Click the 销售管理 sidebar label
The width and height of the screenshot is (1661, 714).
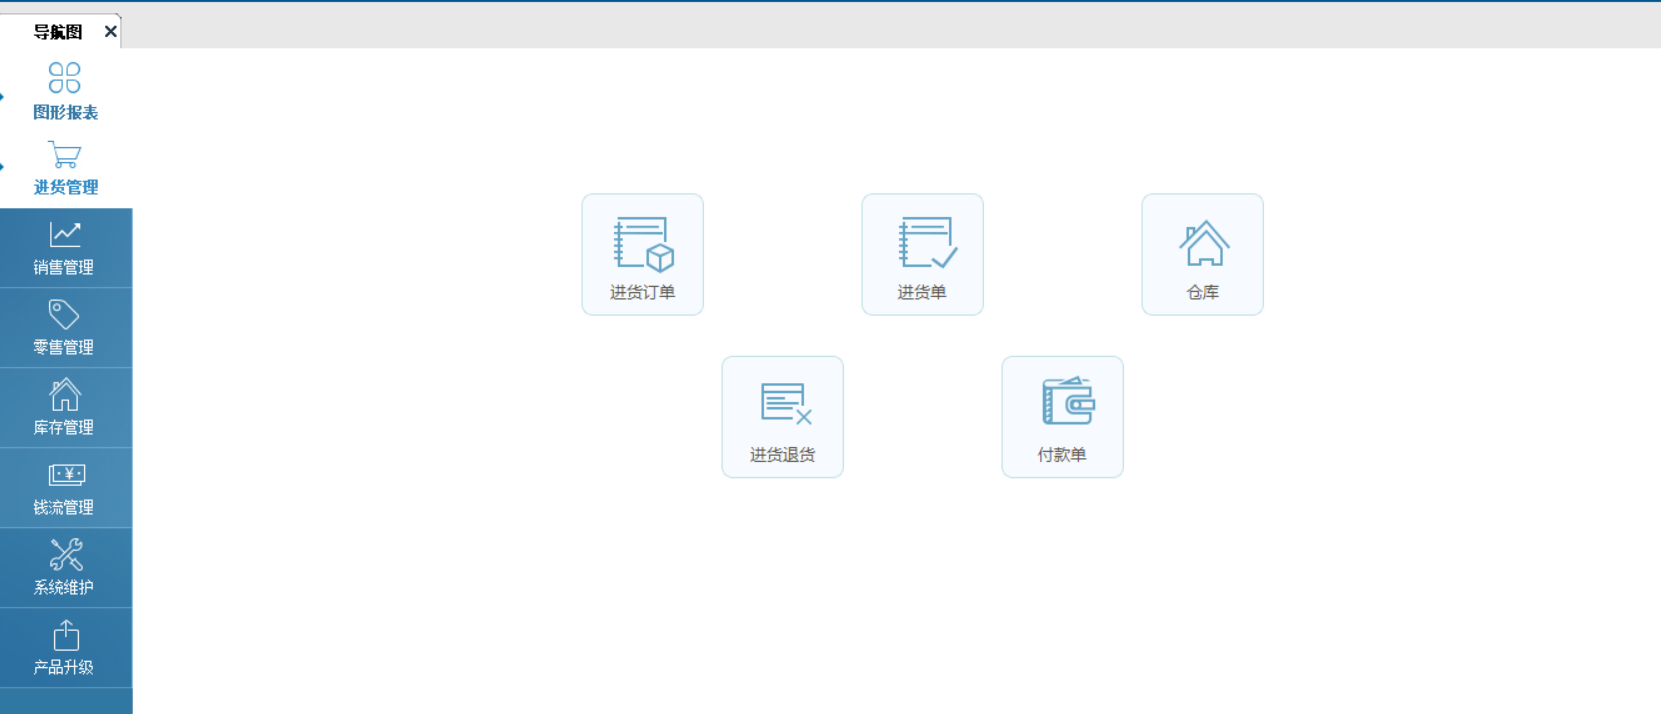point(64,267)
